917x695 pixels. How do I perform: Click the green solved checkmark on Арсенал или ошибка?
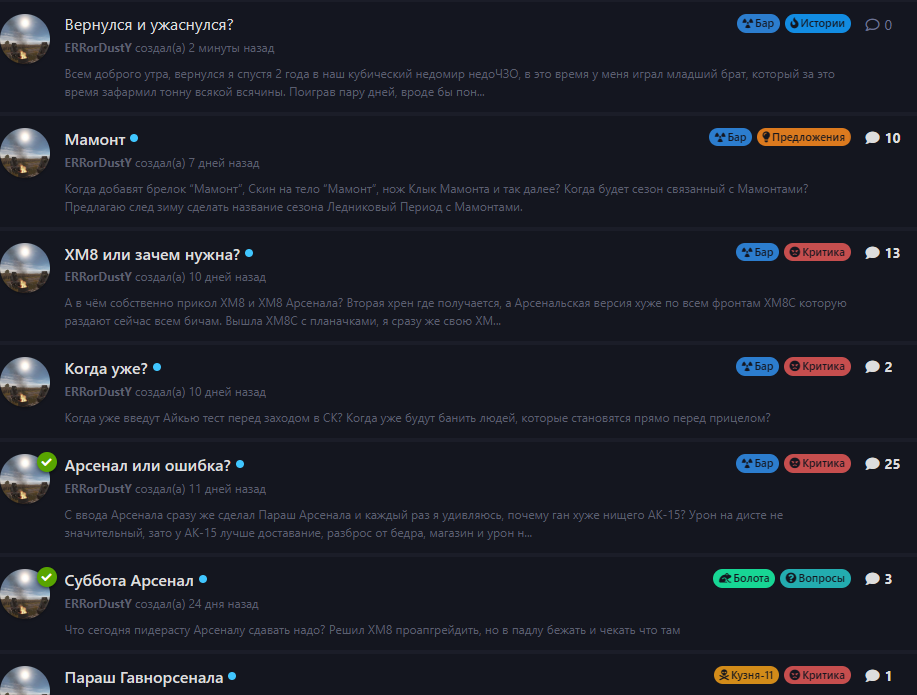pyautogui.click(x=47, y=462)
